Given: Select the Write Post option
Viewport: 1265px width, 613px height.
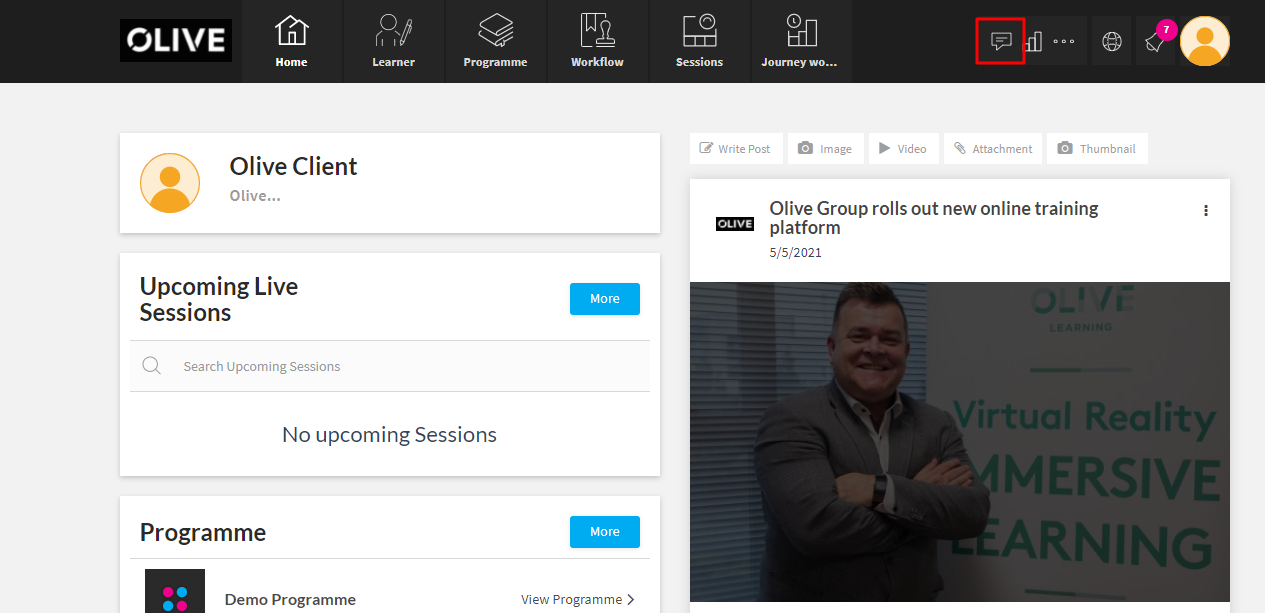Looking at the screenshot, I should 736,148.
